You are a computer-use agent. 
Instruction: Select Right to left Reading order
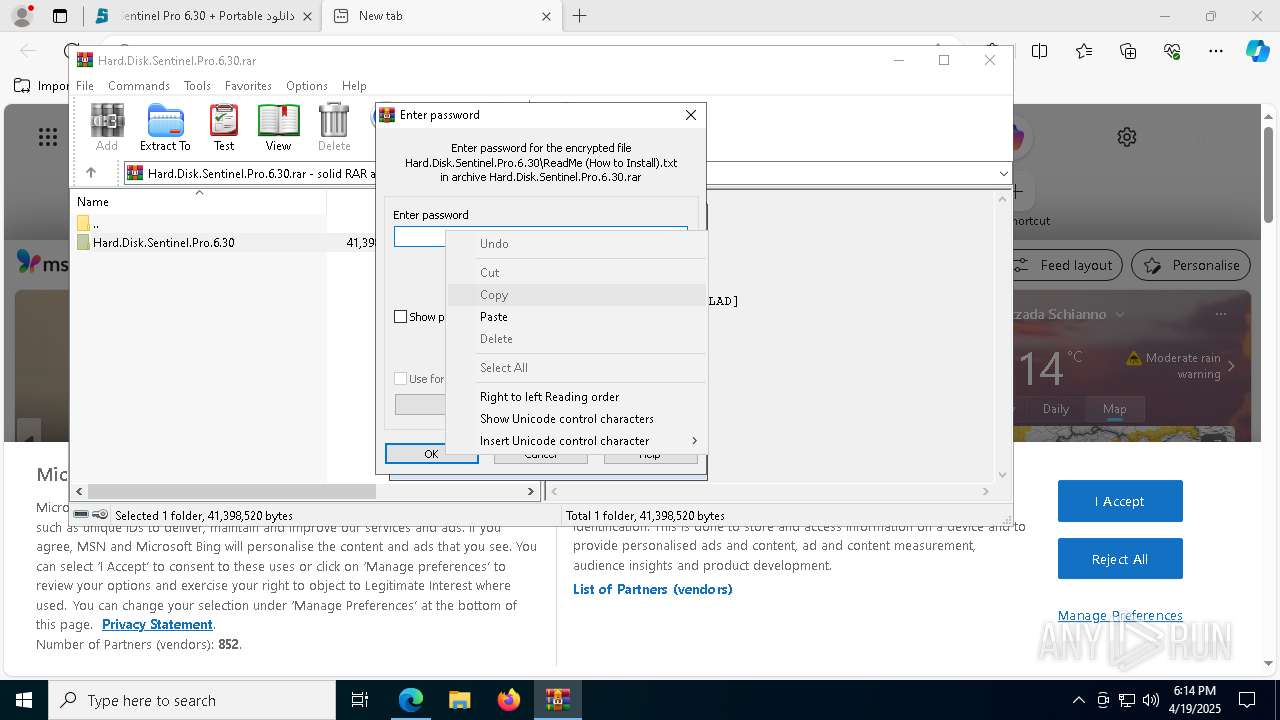coord(577,397)
